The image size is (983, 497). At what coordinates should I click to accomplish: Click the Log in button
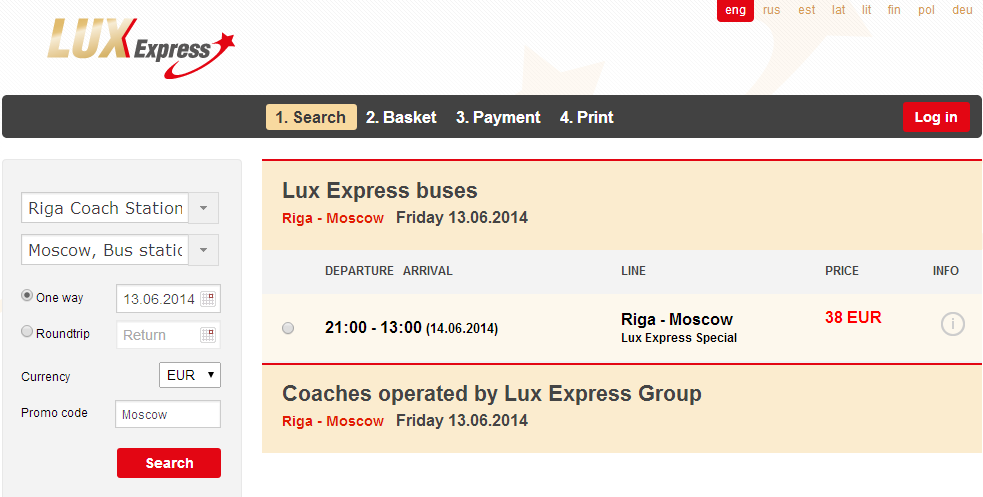tap(936, 117)
